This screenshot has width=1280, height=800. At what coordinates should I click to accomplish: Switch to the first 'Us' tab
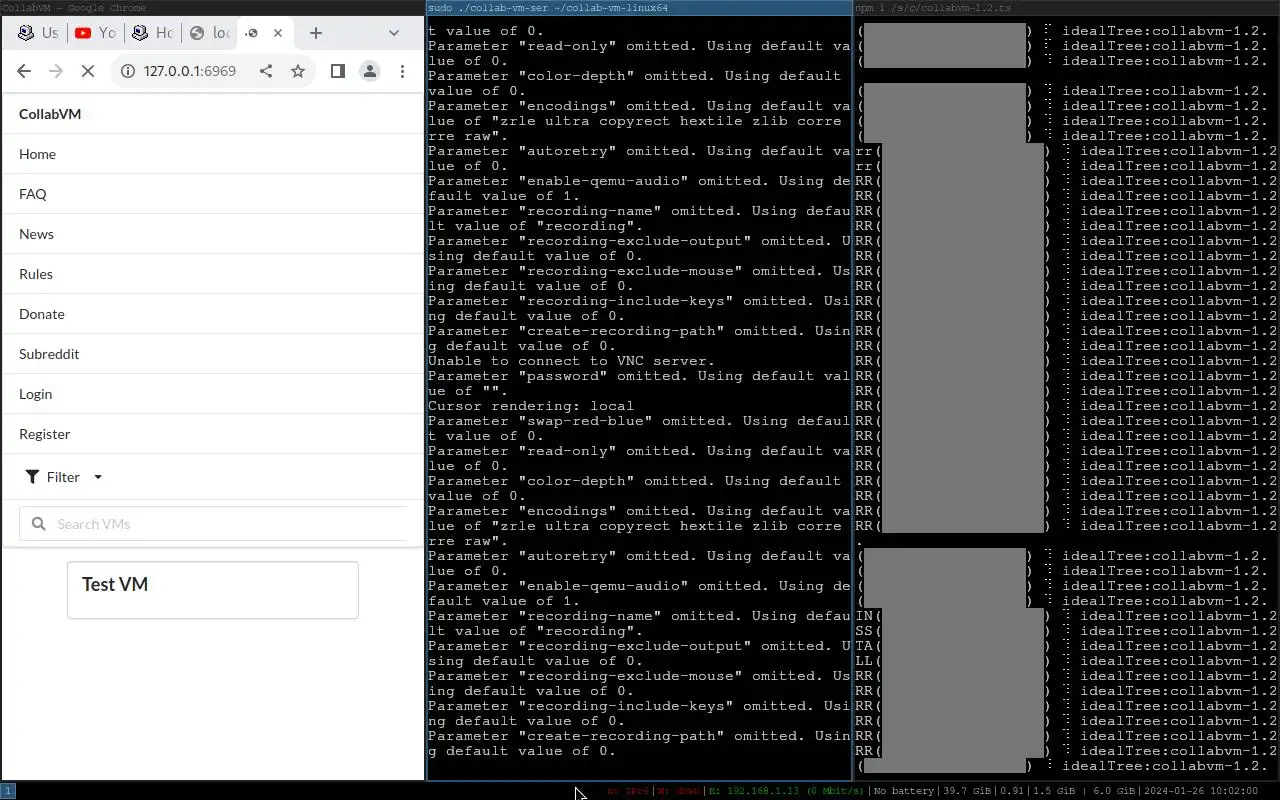(x=38, y=33)
